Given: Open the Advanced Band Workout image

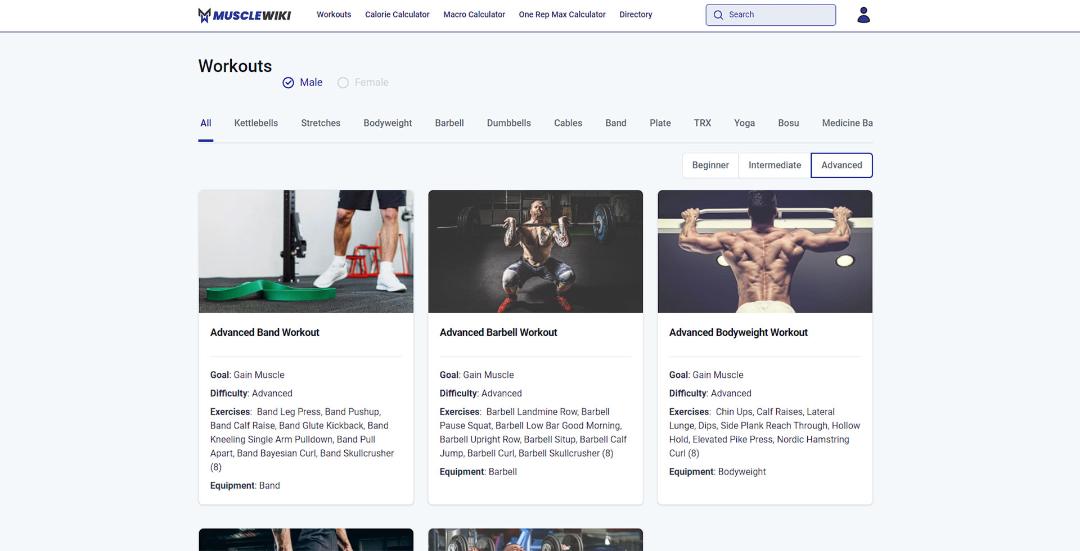Looking at the screenshot, I should (306, 251).
